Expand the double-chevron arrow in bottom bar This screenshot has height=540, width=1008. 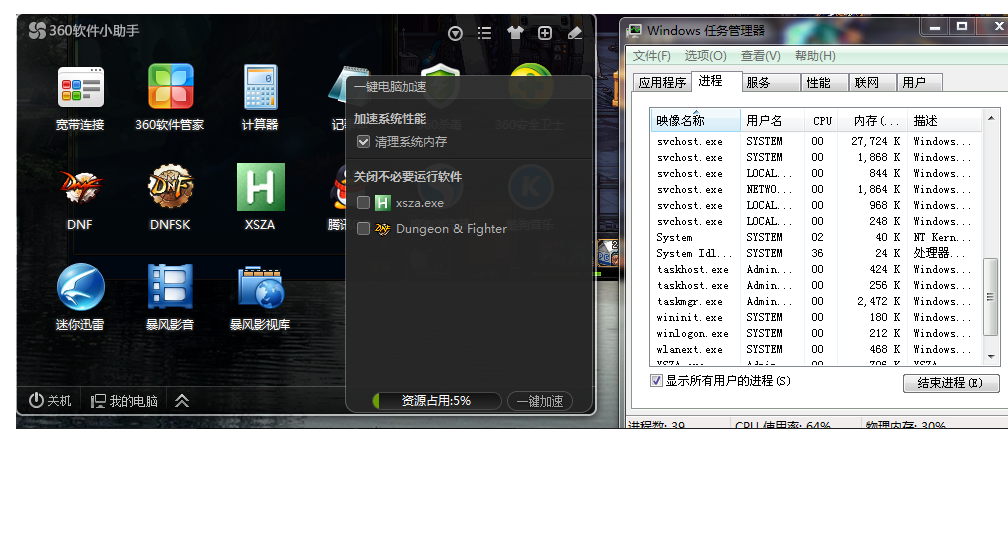click(182, 400)
